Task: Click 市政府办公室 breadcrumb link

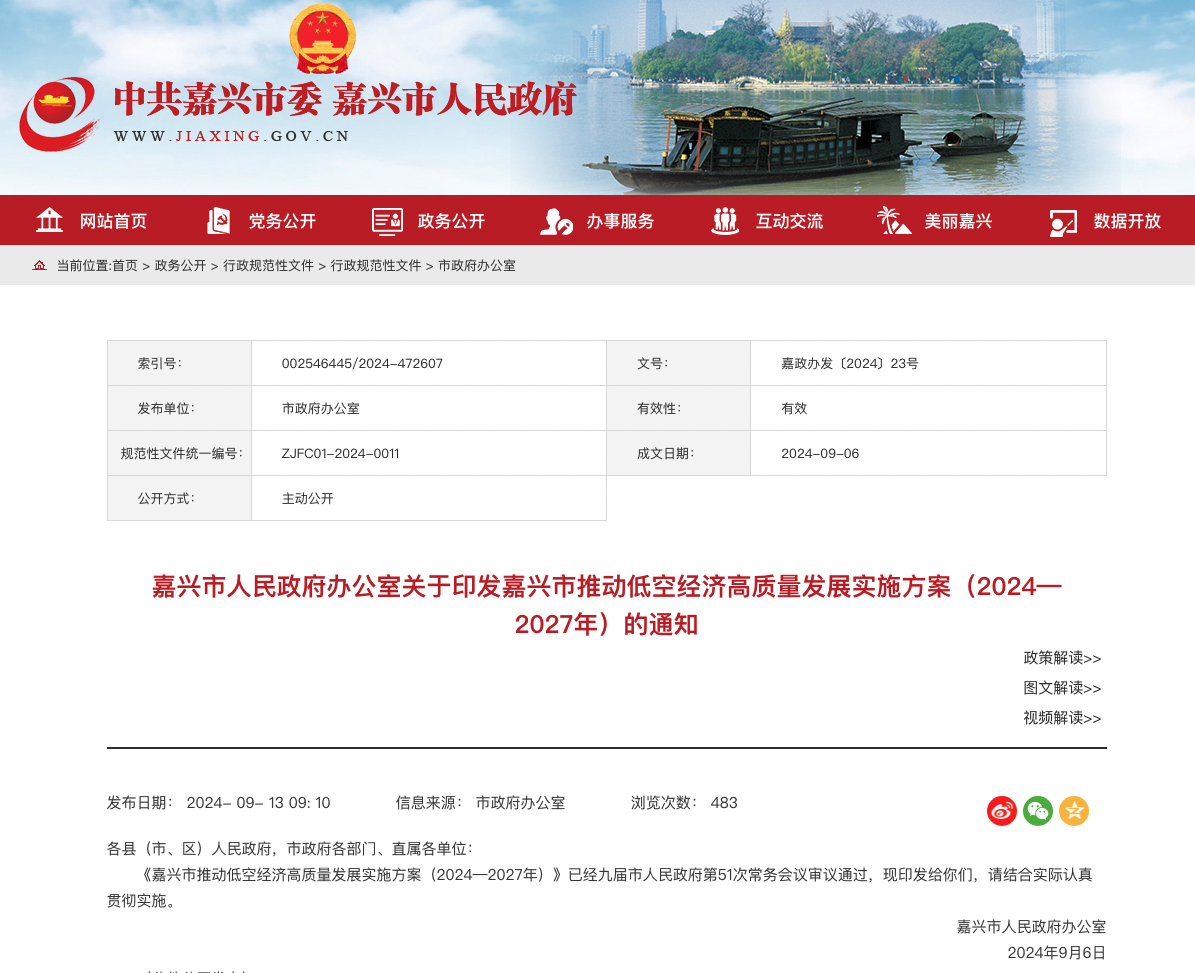Action: (477, 266)
